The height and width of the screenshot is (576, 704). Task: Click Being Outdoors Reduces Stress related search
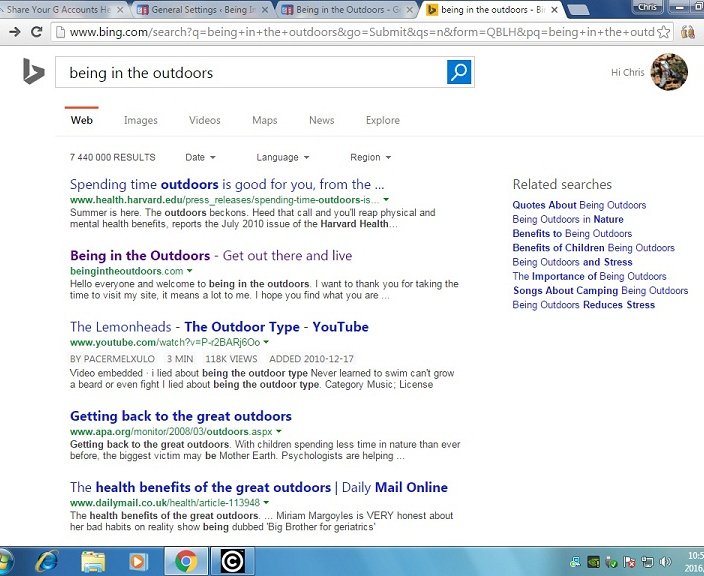pyautogui.click(x=584, y=305)
